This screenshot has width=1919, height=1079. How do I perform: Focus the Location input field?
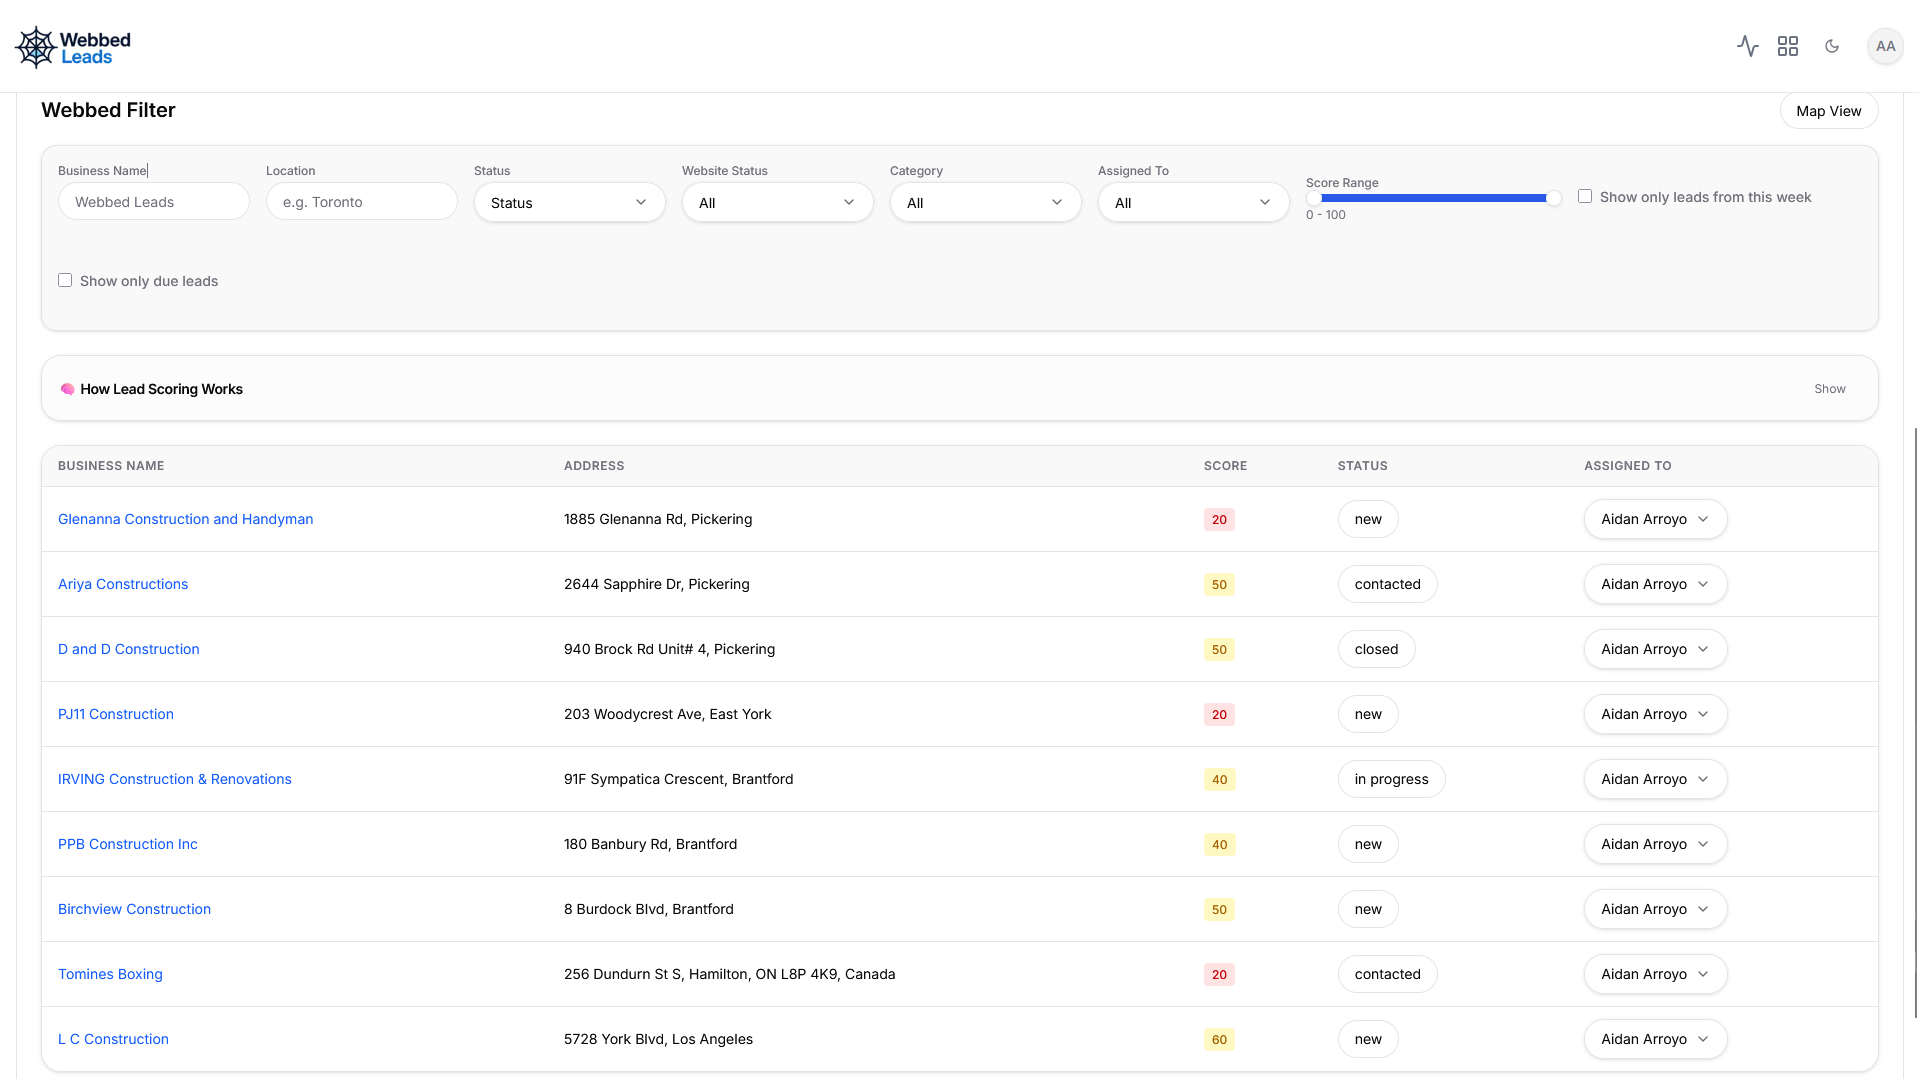coord(361,201)
